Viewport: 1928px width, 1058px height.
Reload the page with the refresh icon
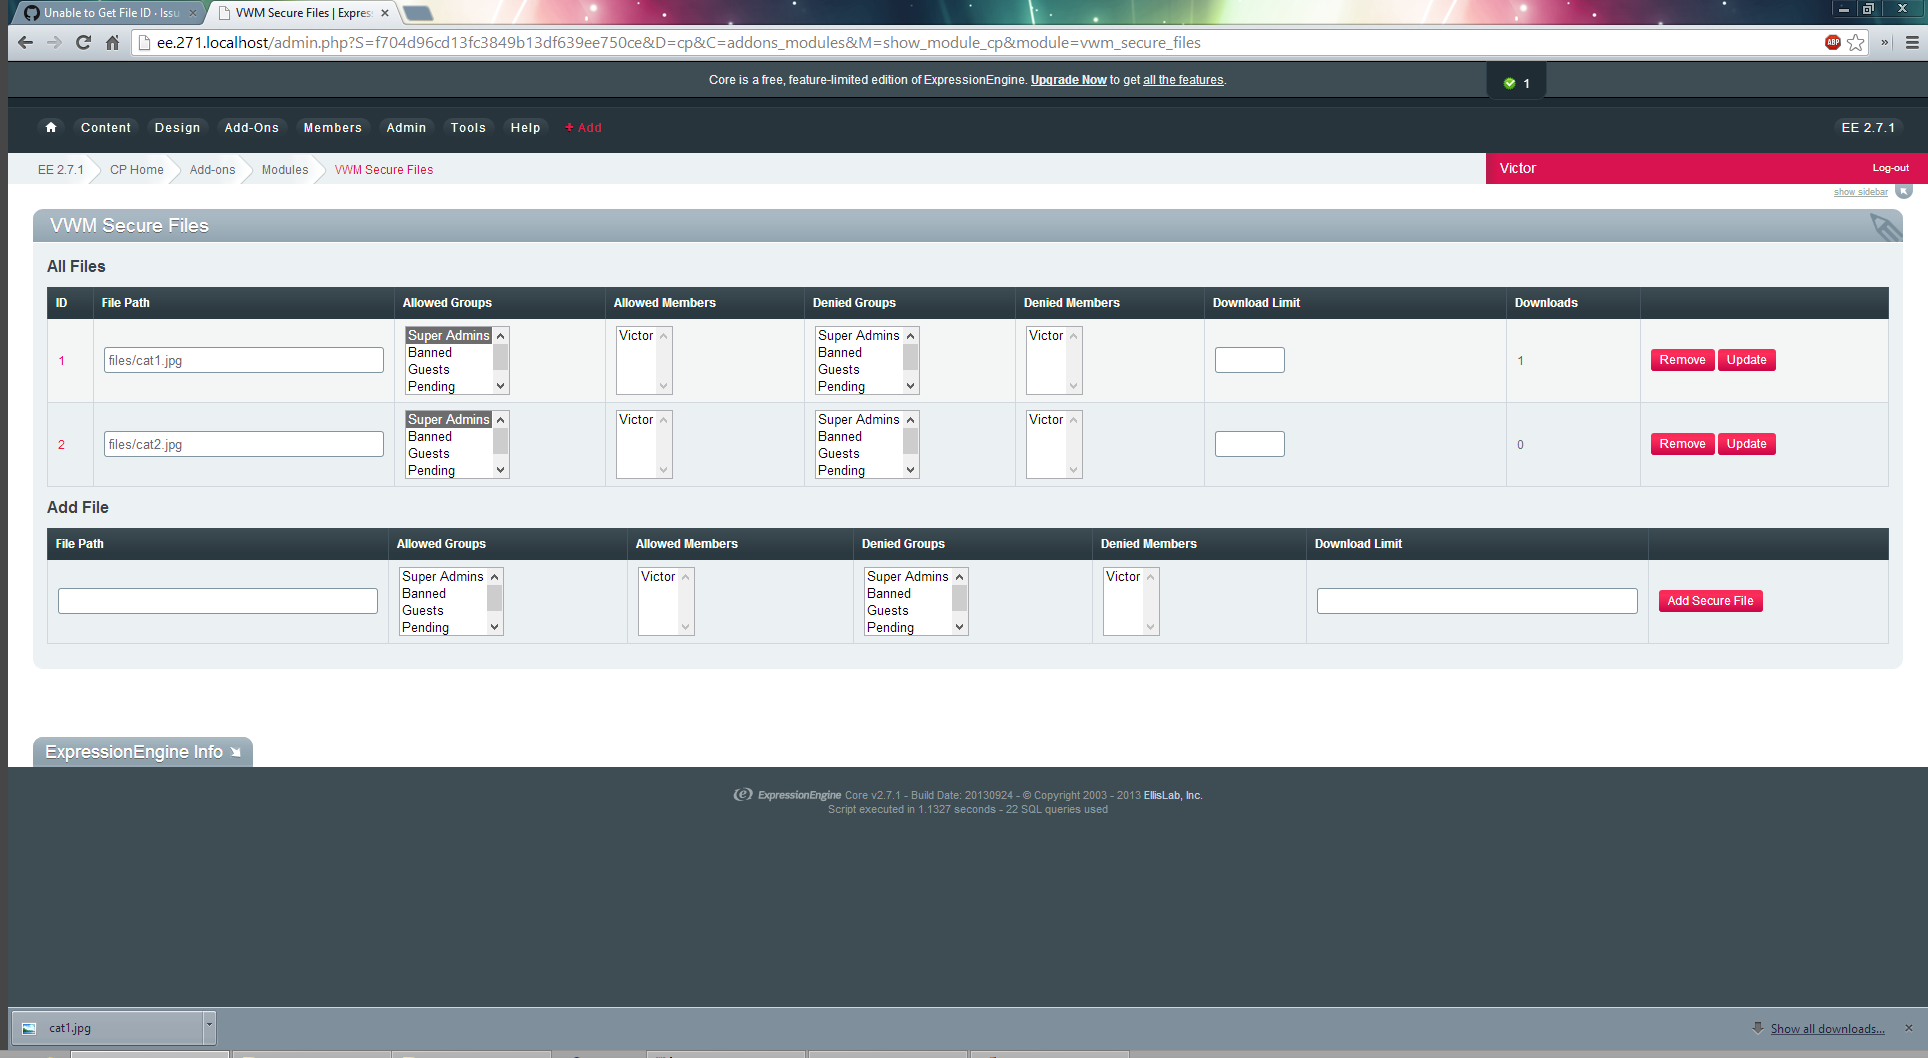[x=83, y=42]
